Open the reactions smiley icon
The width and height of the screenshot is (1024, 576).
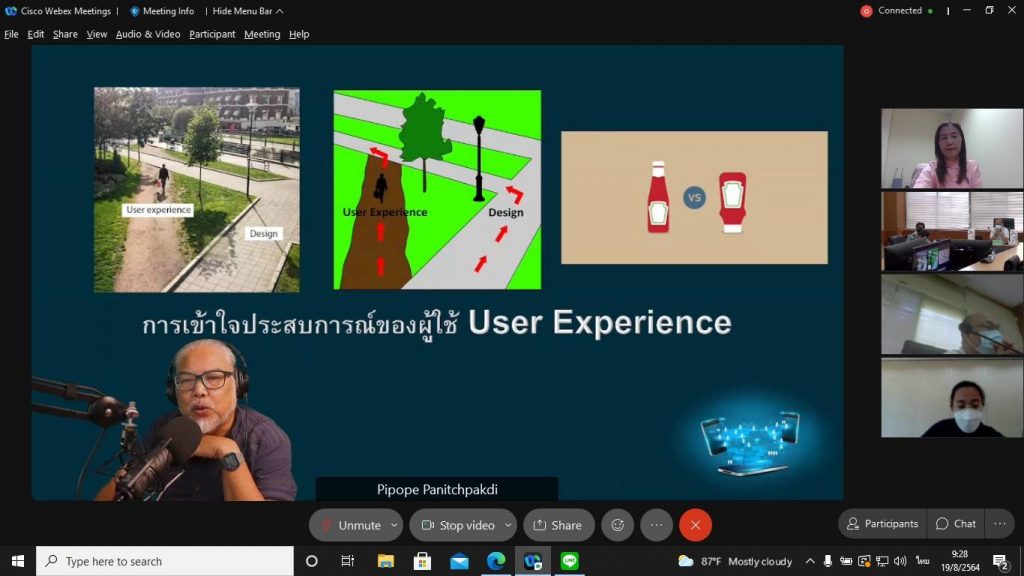point(618,525)
